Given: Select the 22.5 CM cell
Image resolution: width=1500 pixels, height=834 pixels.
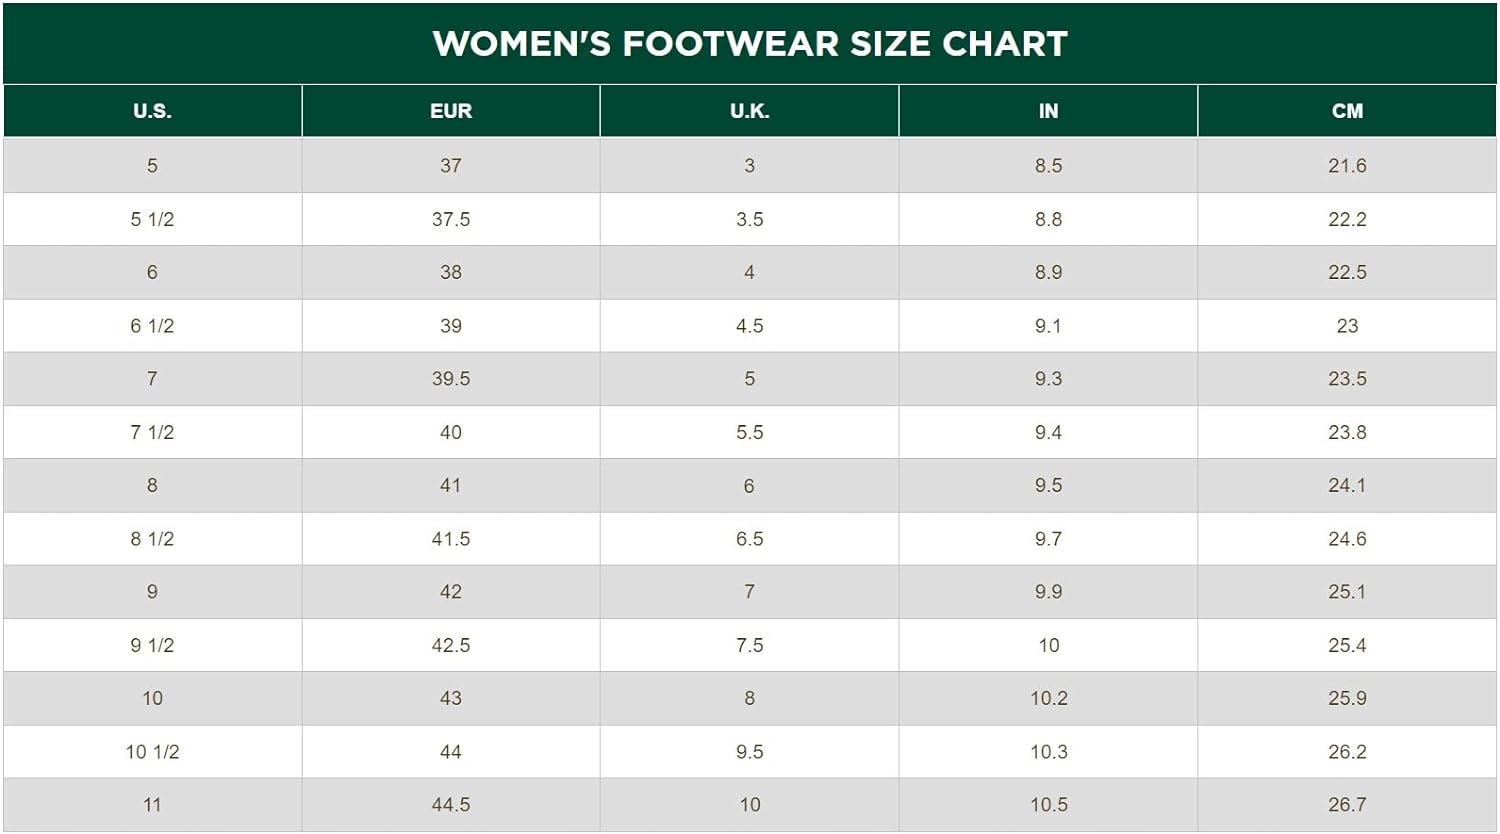Looking at the screenshot, I should click(1347, 272).
